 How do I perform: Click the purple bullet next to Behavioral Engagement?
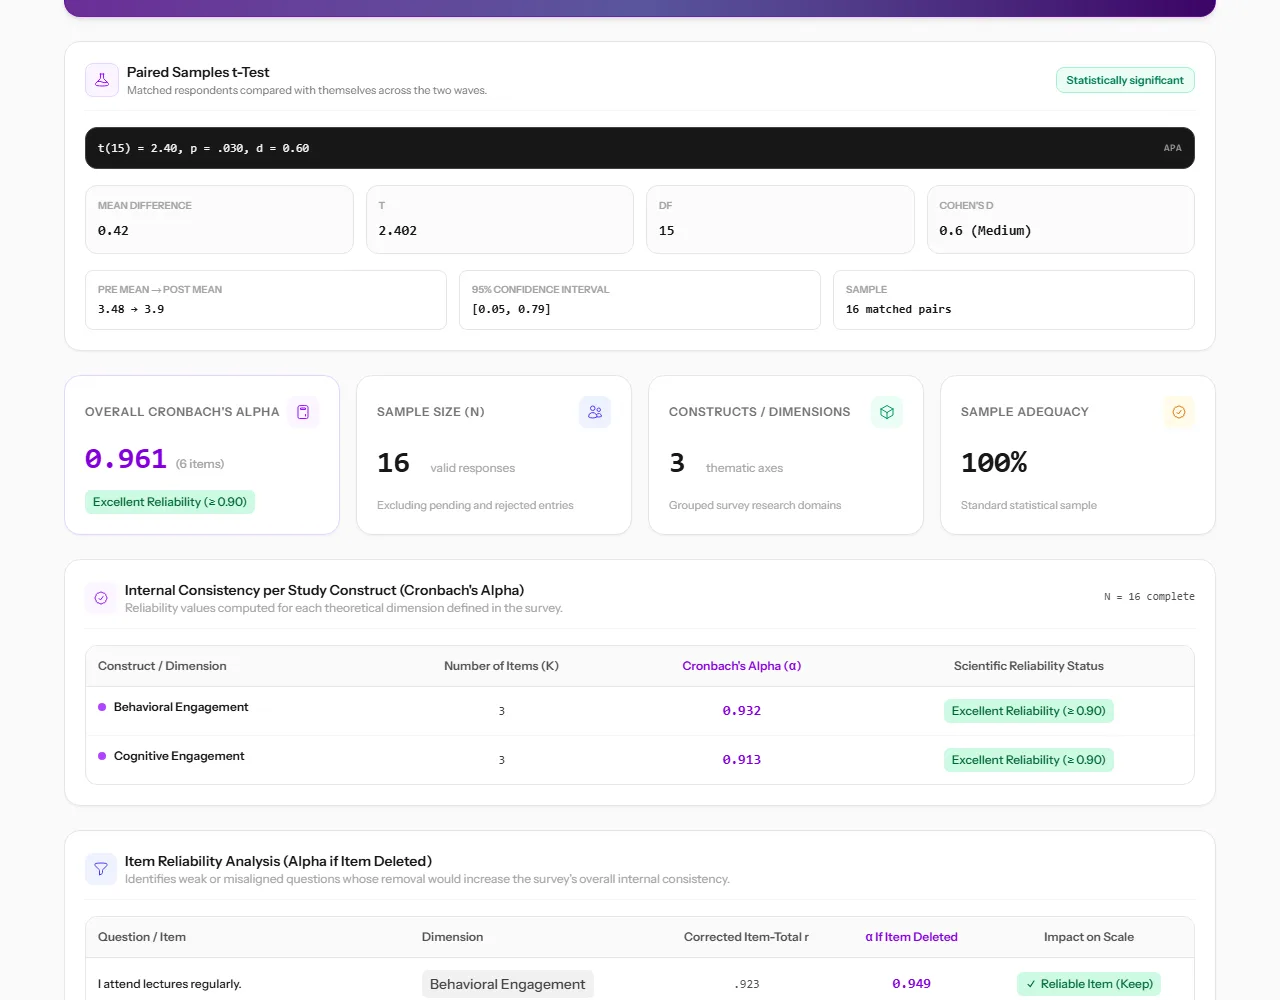coord(102,707)
